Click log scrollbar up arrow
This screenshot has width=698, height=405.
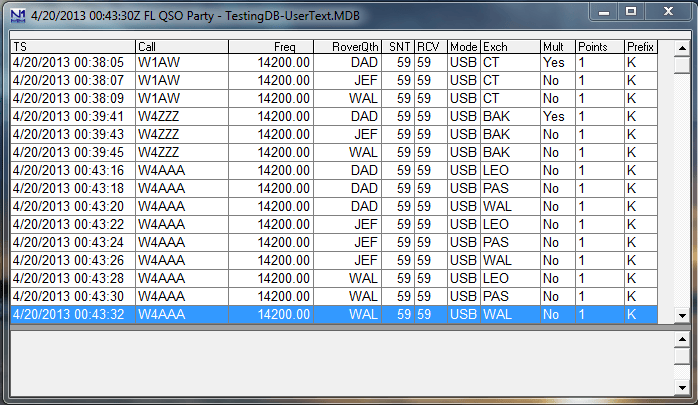tap(682, 48)
